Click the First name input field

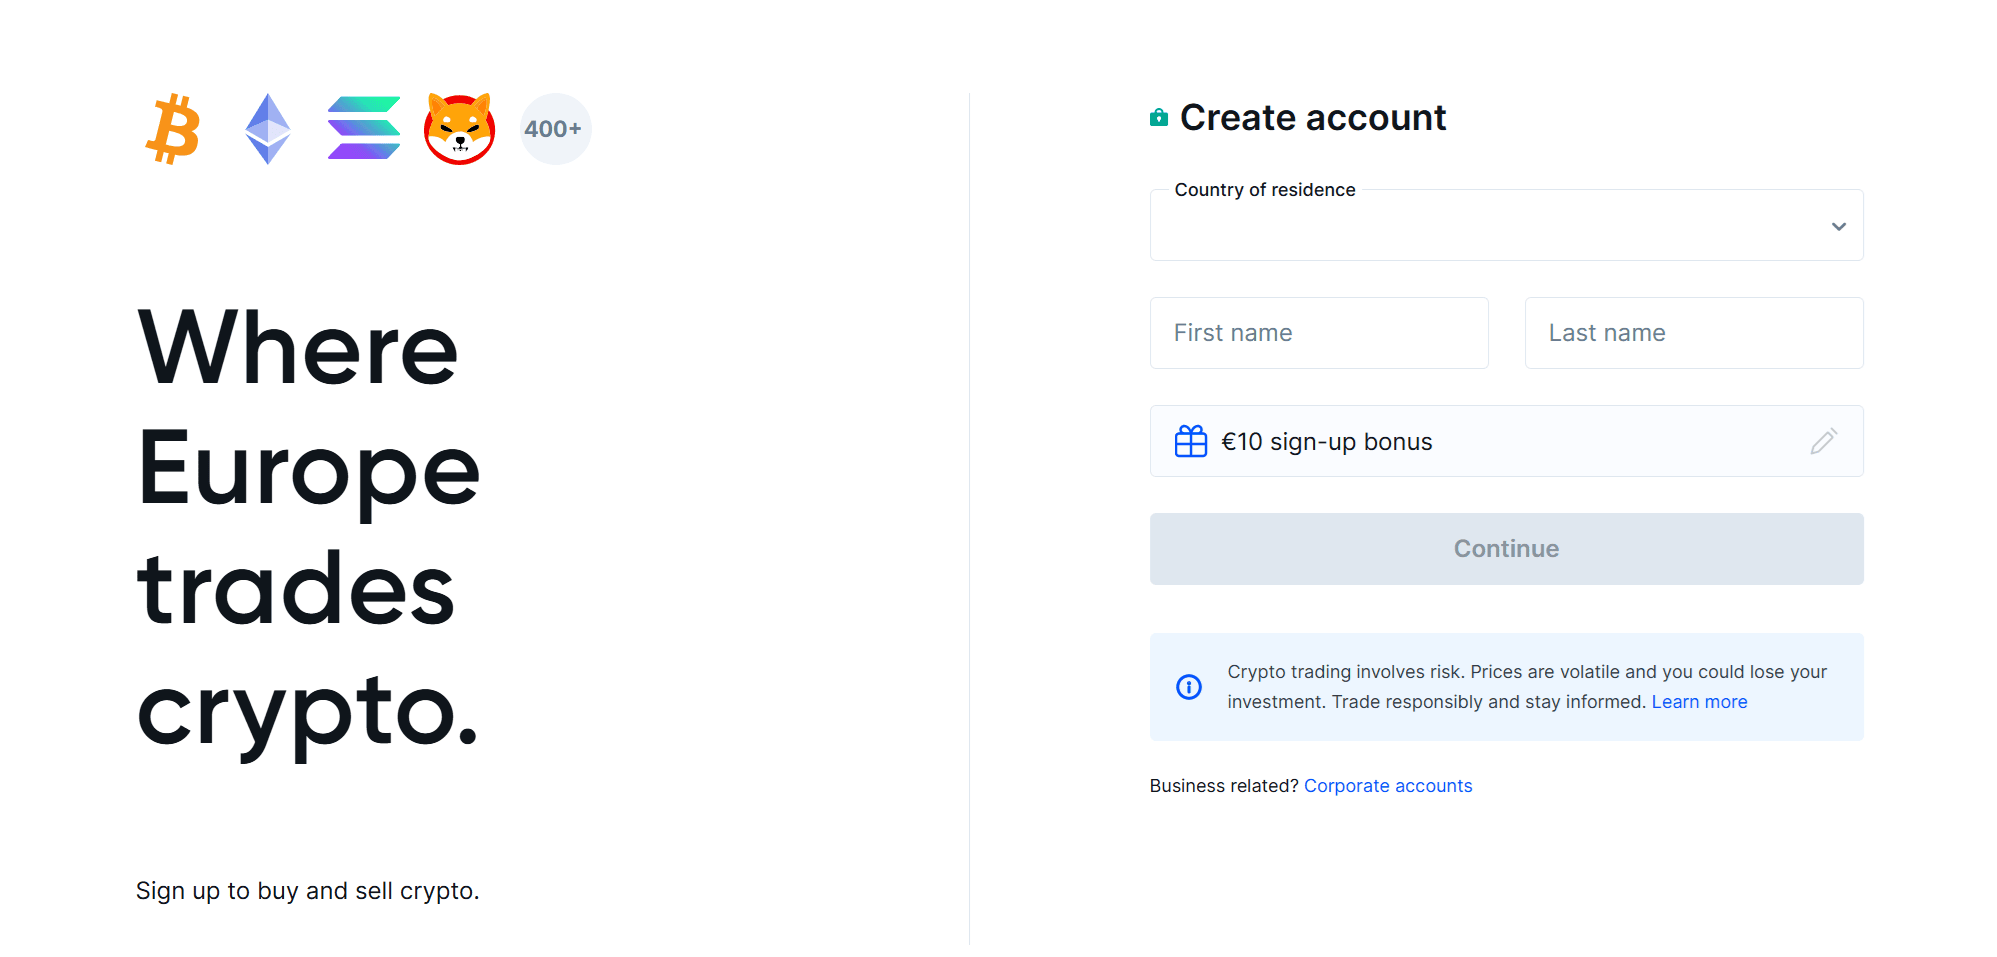tap(1319, 332)
